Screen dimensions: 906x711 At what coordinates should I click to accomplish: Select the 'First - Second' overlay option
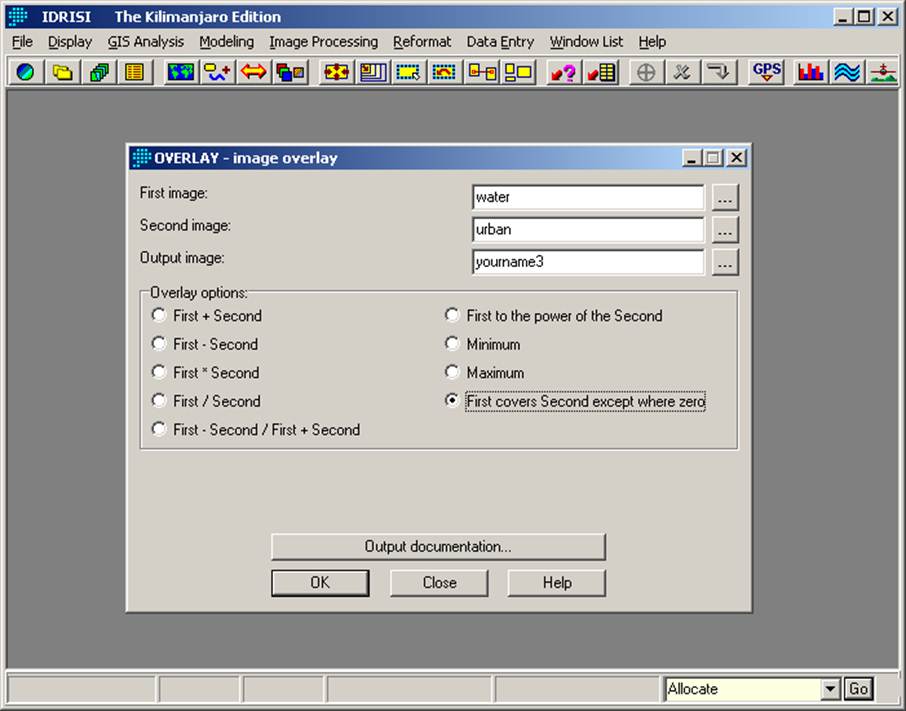coord(159,343)
